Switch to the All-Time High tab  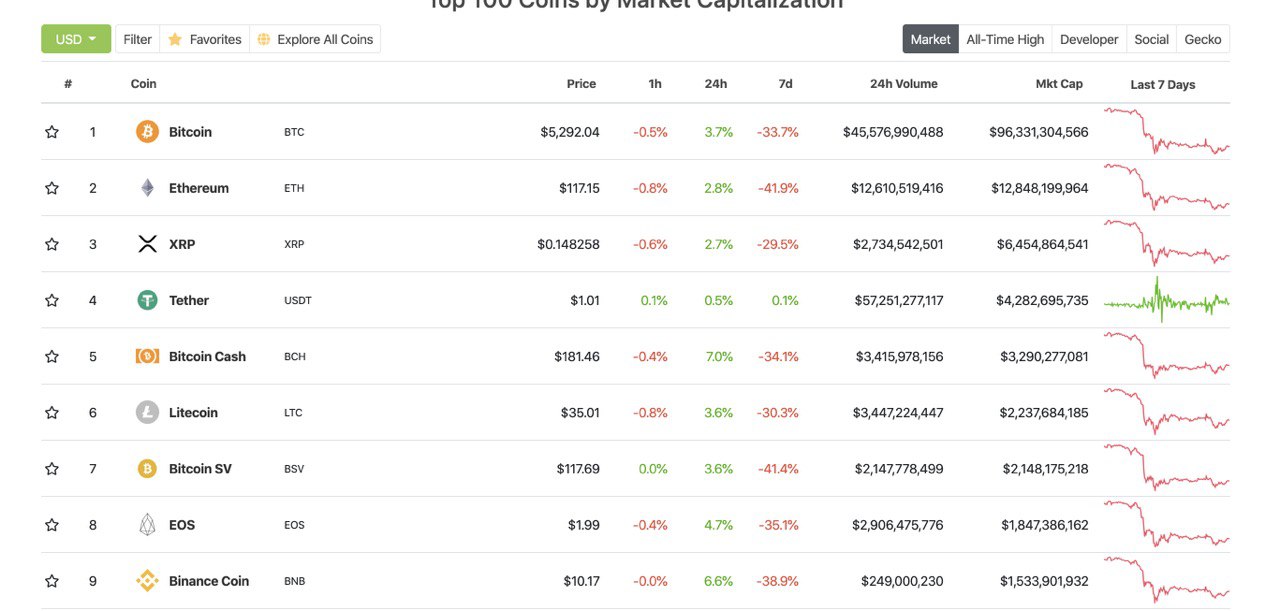click(1004, 39)
